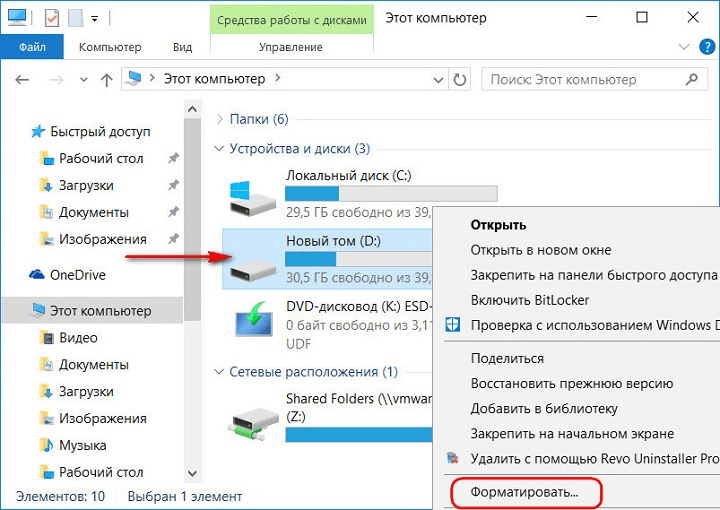Switch to the Вид ribbon tab
The image size is (720, 510).
coord(182,47)
